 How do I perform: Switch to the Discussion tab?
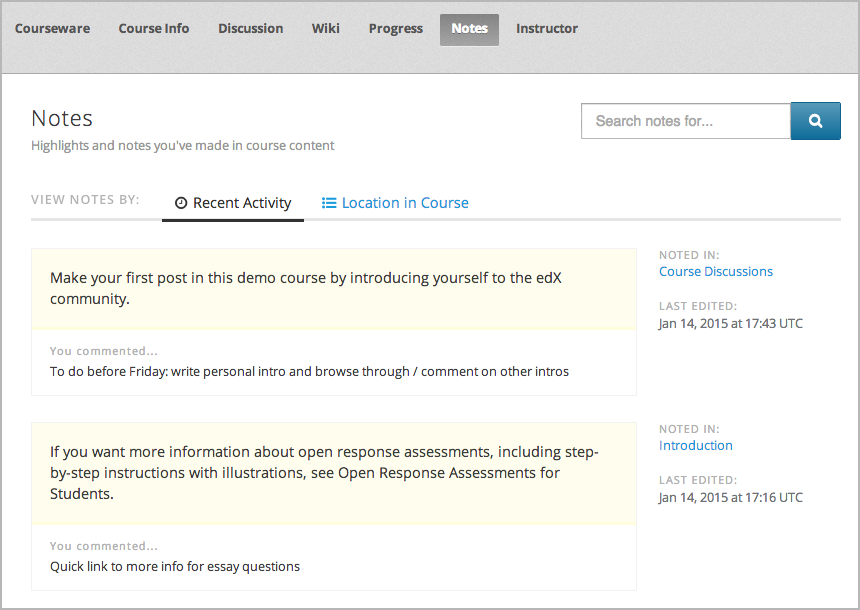point(250,29)
